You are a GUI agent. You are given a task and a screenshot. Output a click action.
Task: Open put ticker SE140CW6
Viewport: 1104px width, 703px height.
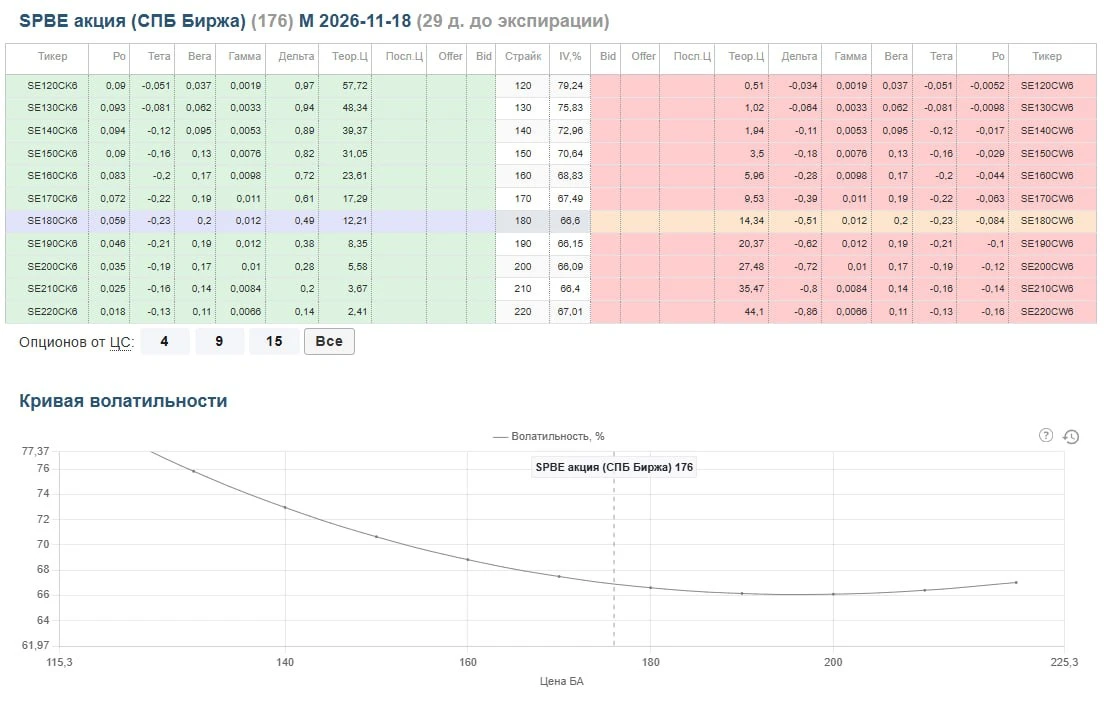tap(1047, 130)
